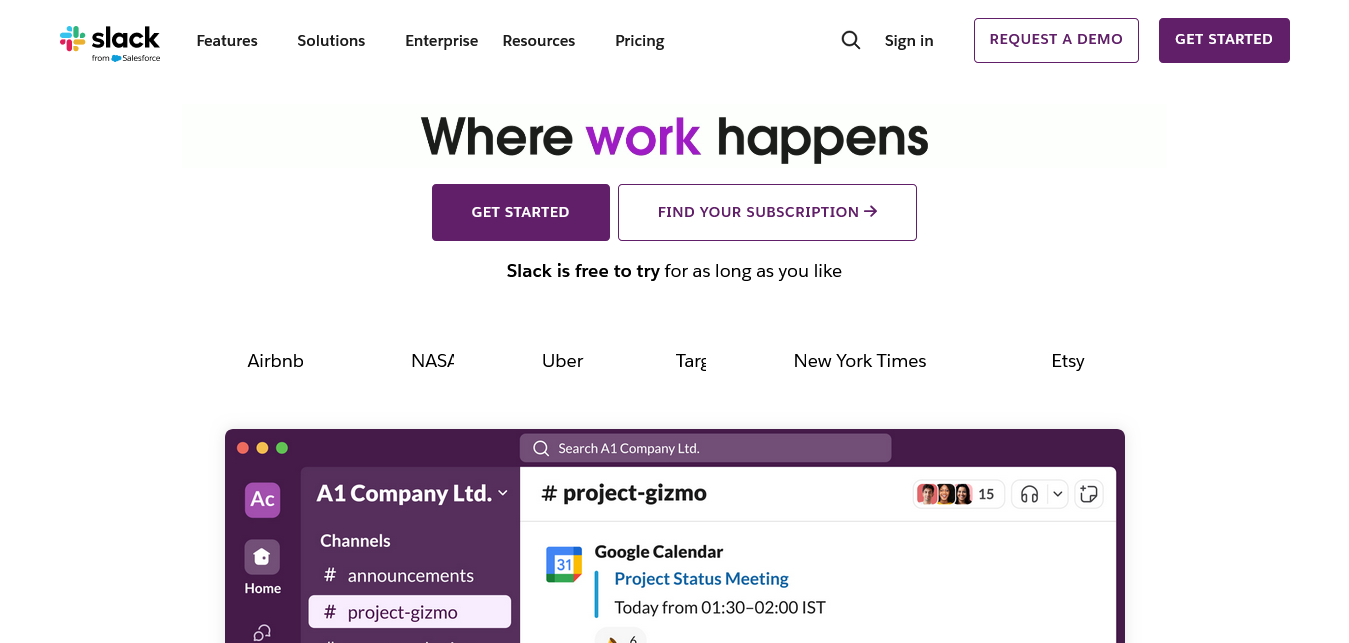Click the Slack logo

110,42
